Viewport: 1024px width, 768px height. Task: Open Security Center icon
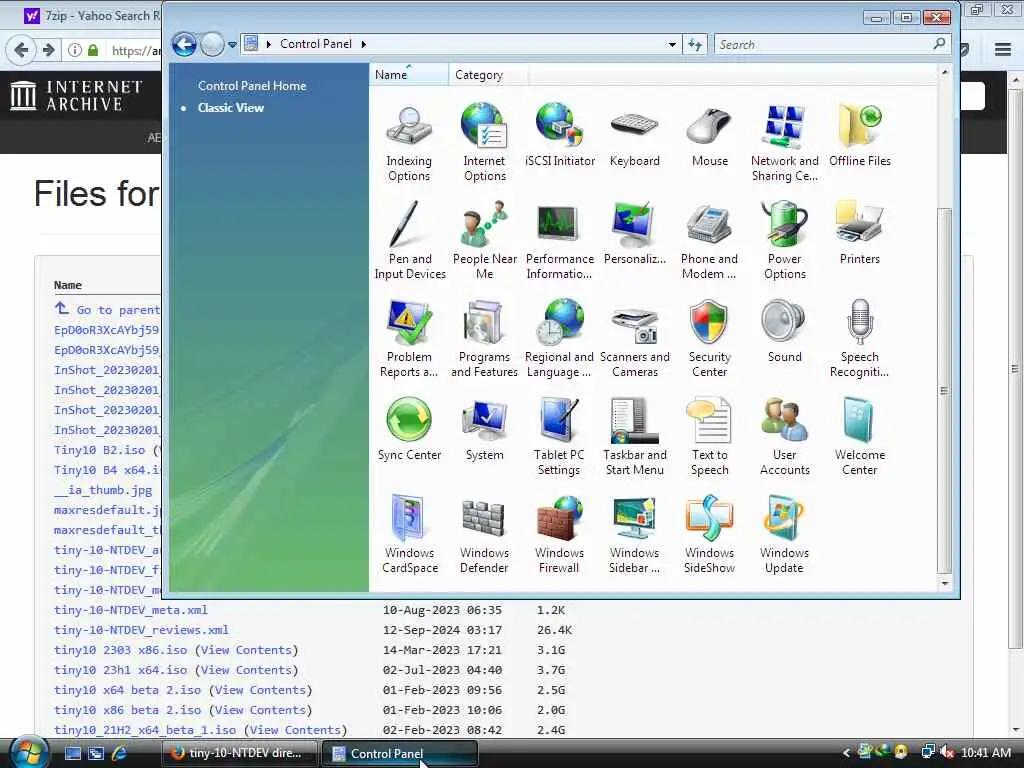click(x=709, y=338)
